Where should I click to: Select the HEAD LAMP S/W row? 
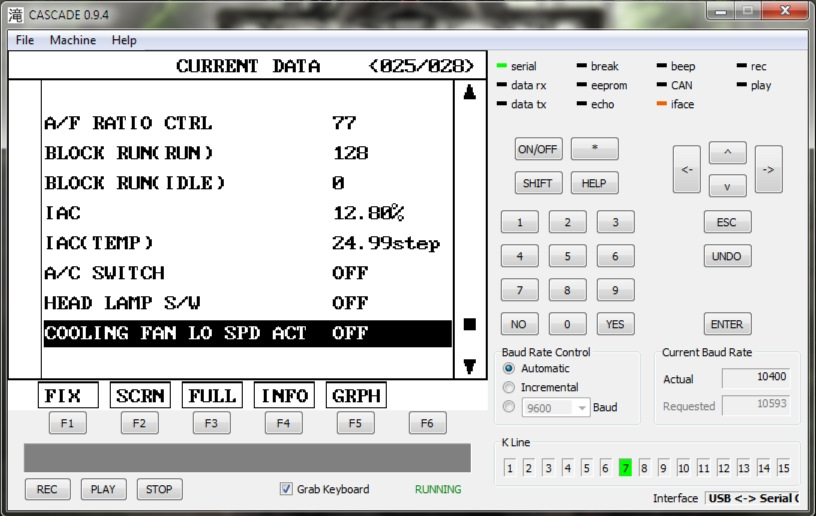247,303
